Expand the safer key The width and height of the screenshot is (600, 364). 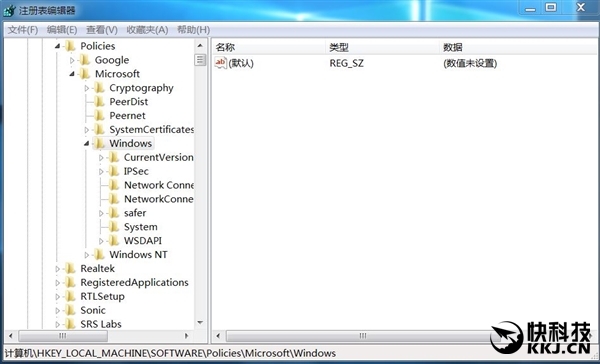(x=101, y=213)
